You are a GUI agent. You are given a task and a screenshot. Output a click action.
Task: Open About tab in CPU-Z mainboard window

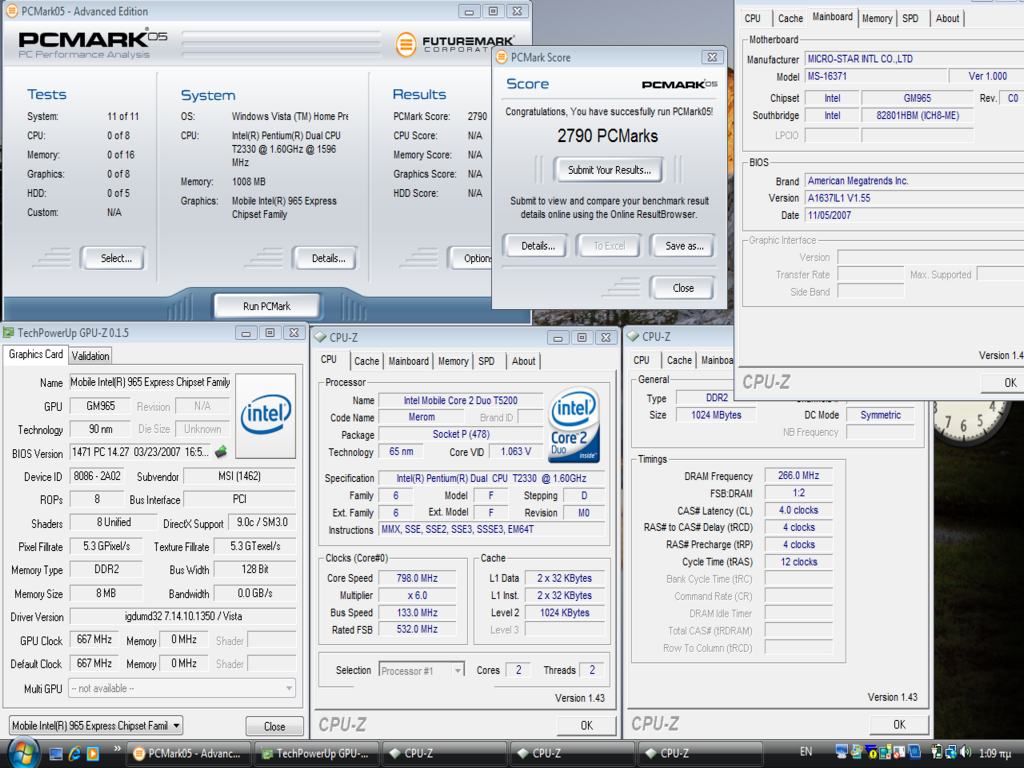[x=948, y=18]
